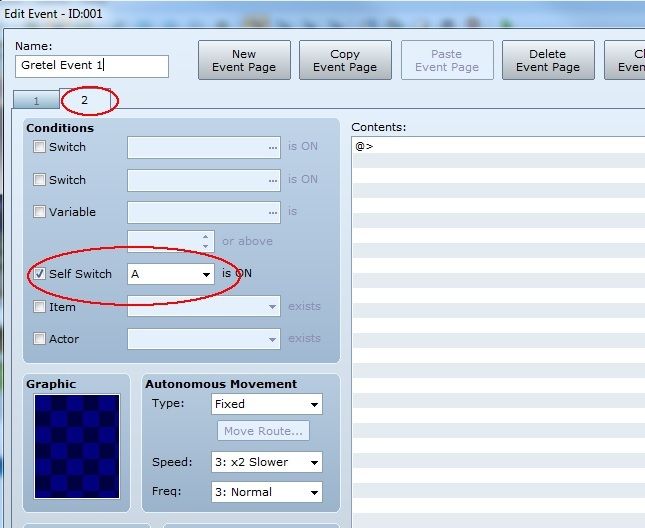Click the New Event Page button

tap(244, 61)
